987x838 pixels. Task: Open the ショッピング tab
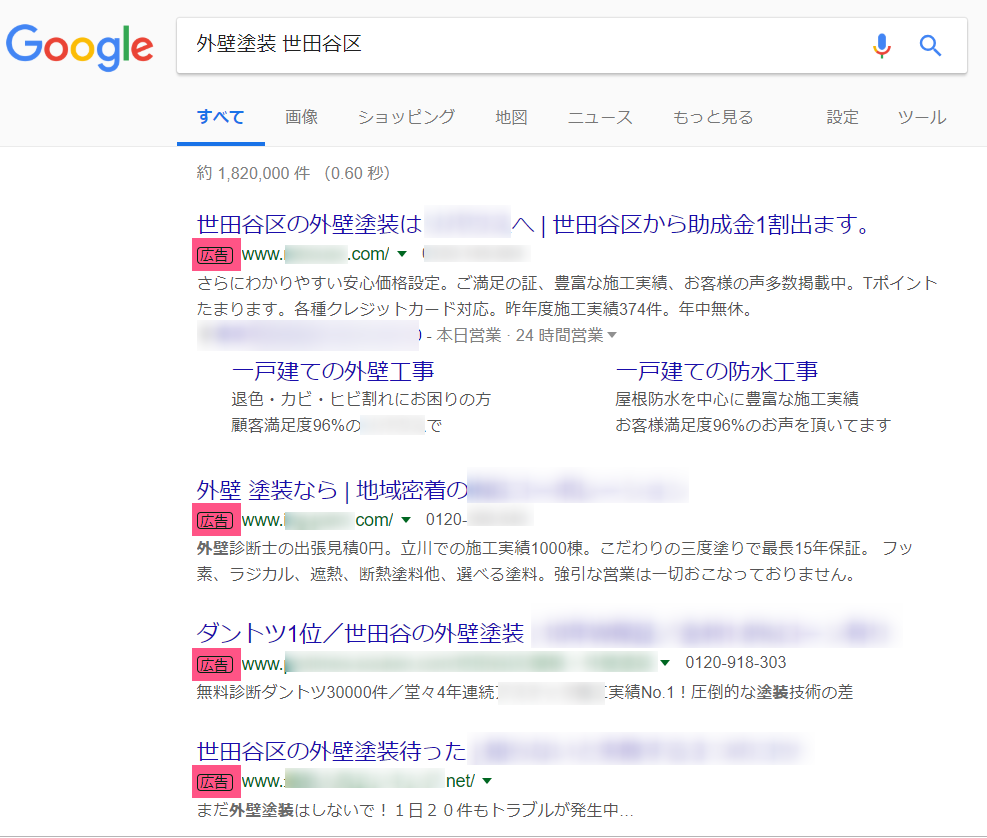click(406, 117)
